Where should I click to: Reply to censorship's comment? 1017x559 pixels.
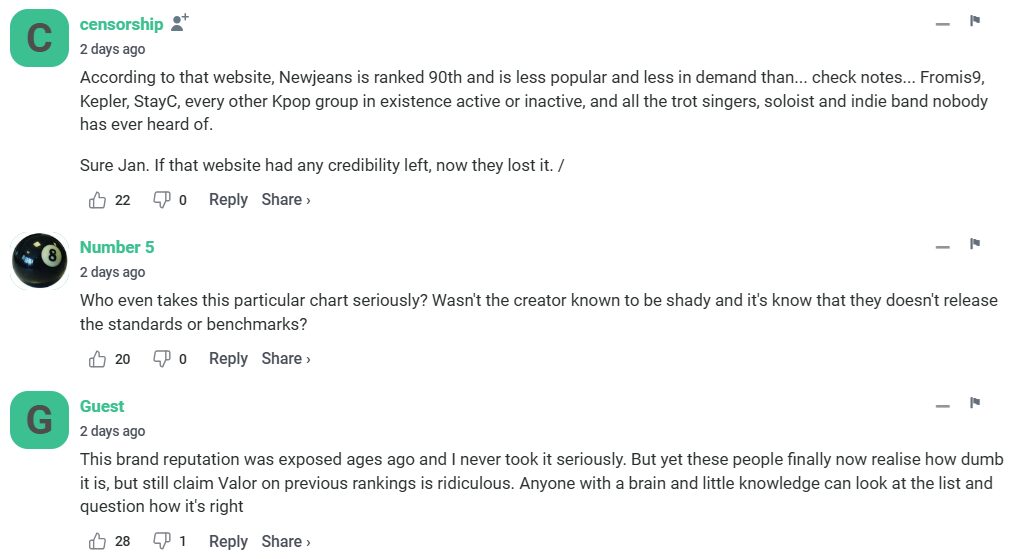tap(228, 200)
